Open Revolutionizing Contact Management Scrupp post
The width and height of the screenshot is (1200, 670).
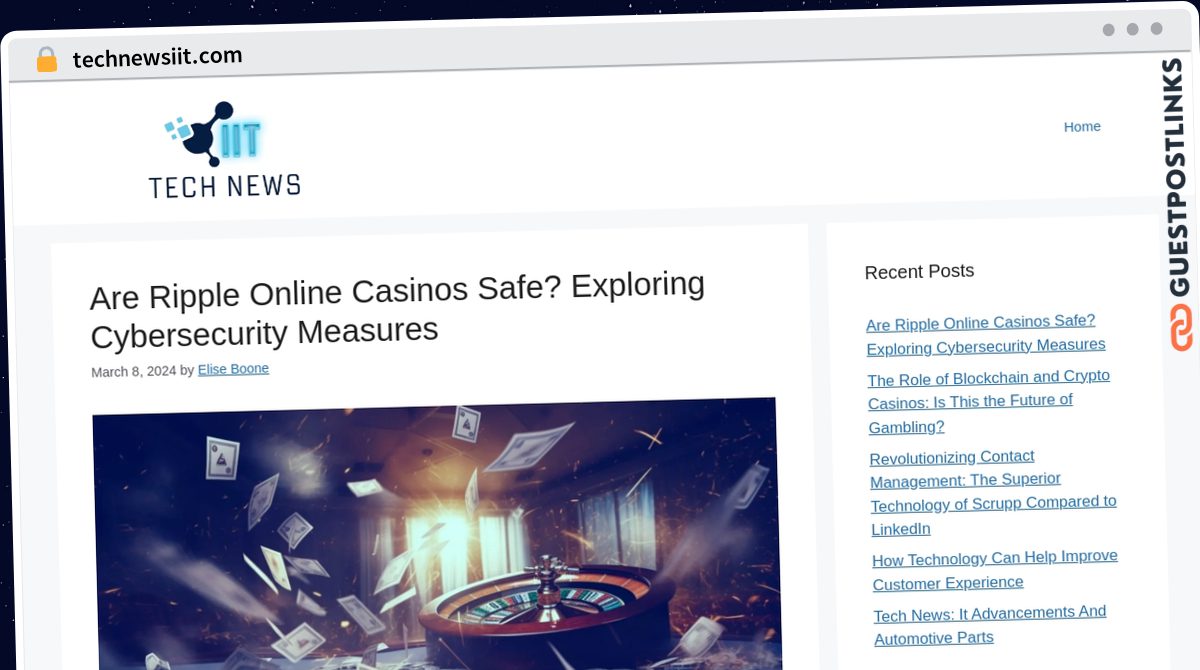[x=993, y=492]
